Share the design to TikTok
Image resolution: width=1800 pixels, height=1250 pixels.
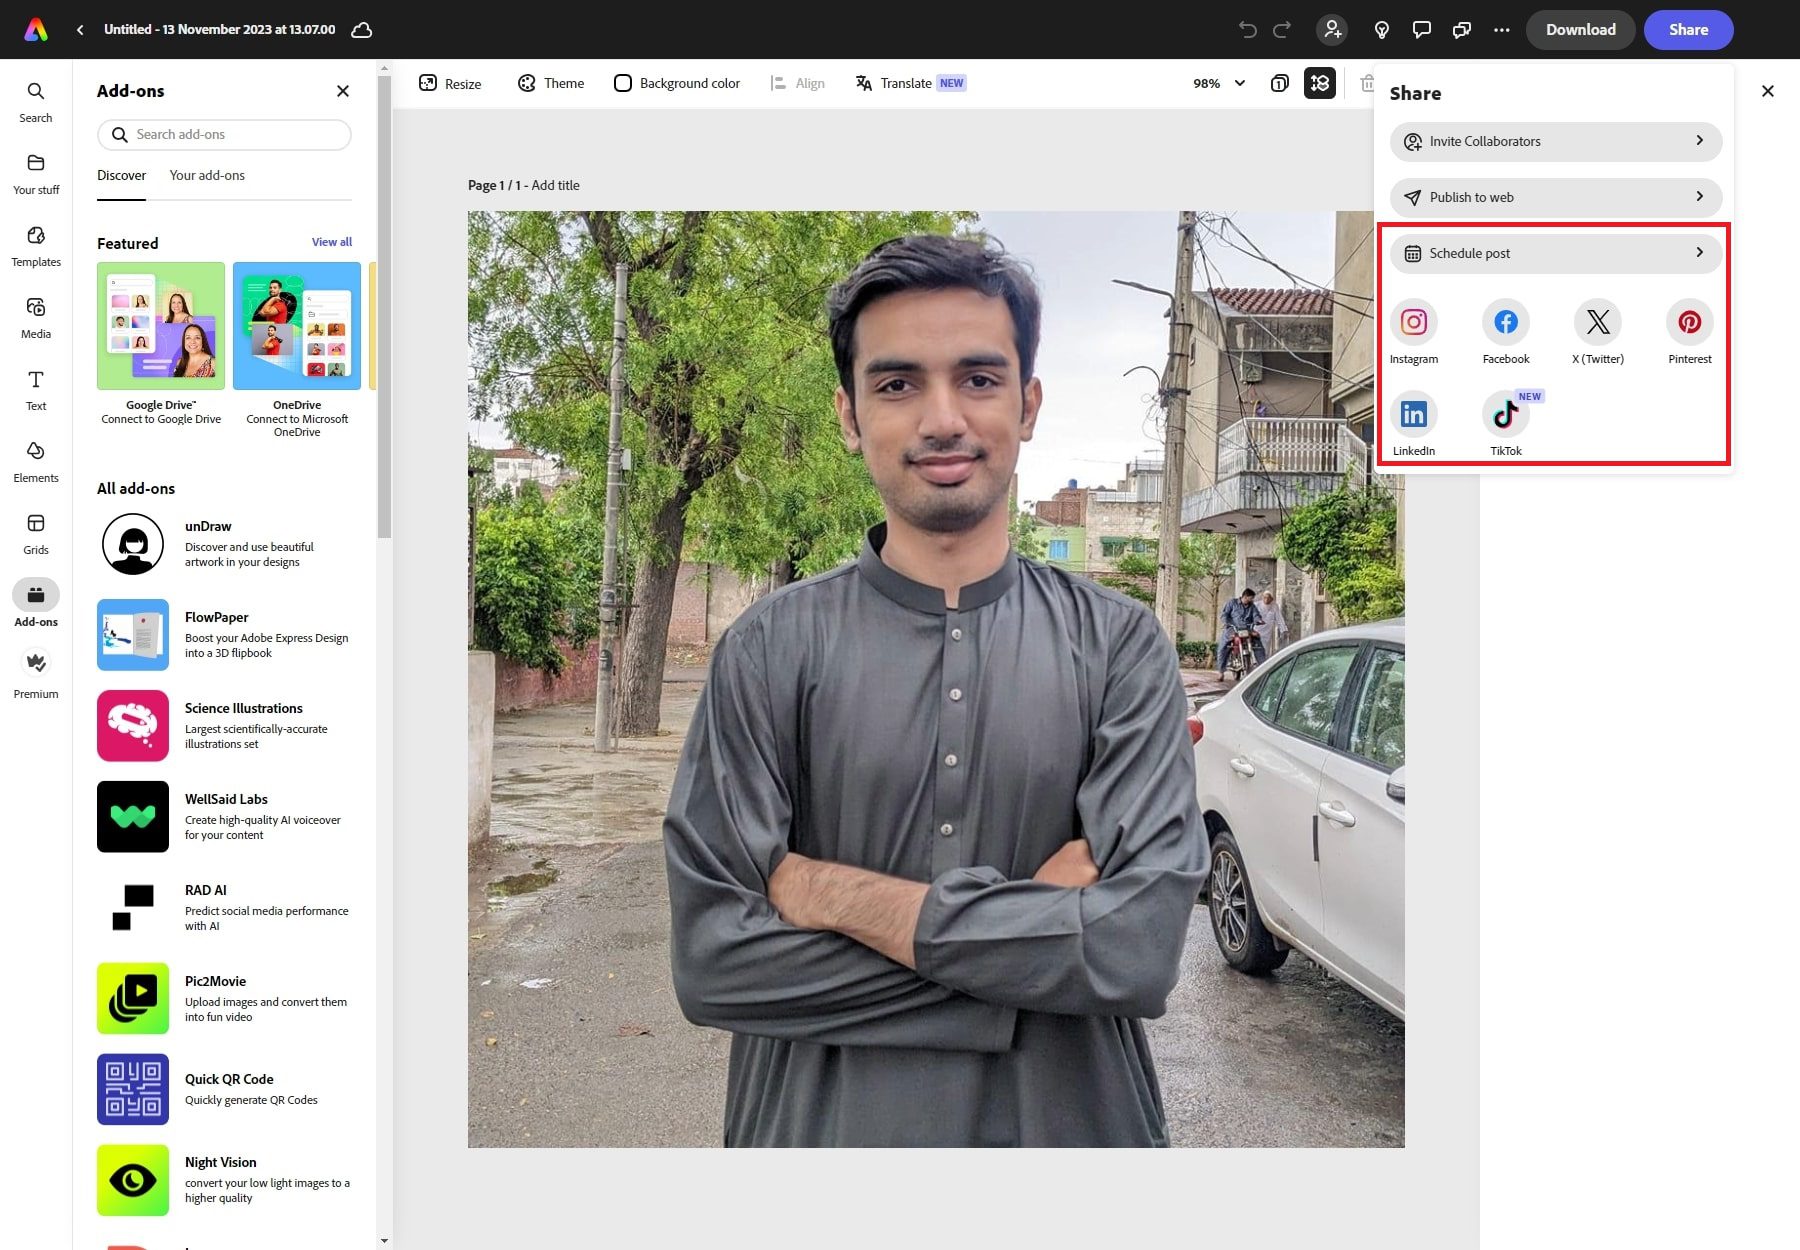(1505, 413)
